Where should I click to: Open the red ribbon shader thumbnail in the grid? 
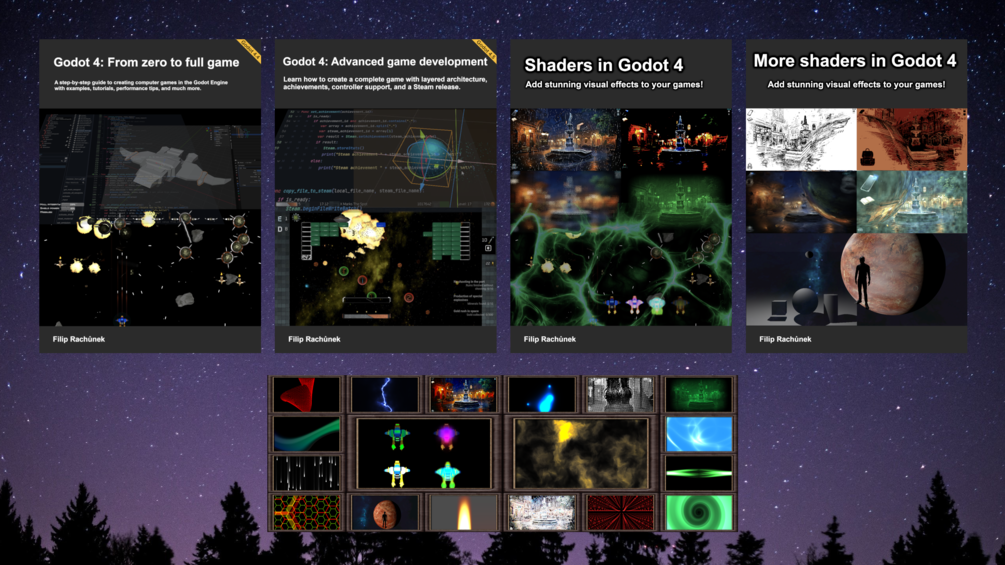[x=306, y=394]
